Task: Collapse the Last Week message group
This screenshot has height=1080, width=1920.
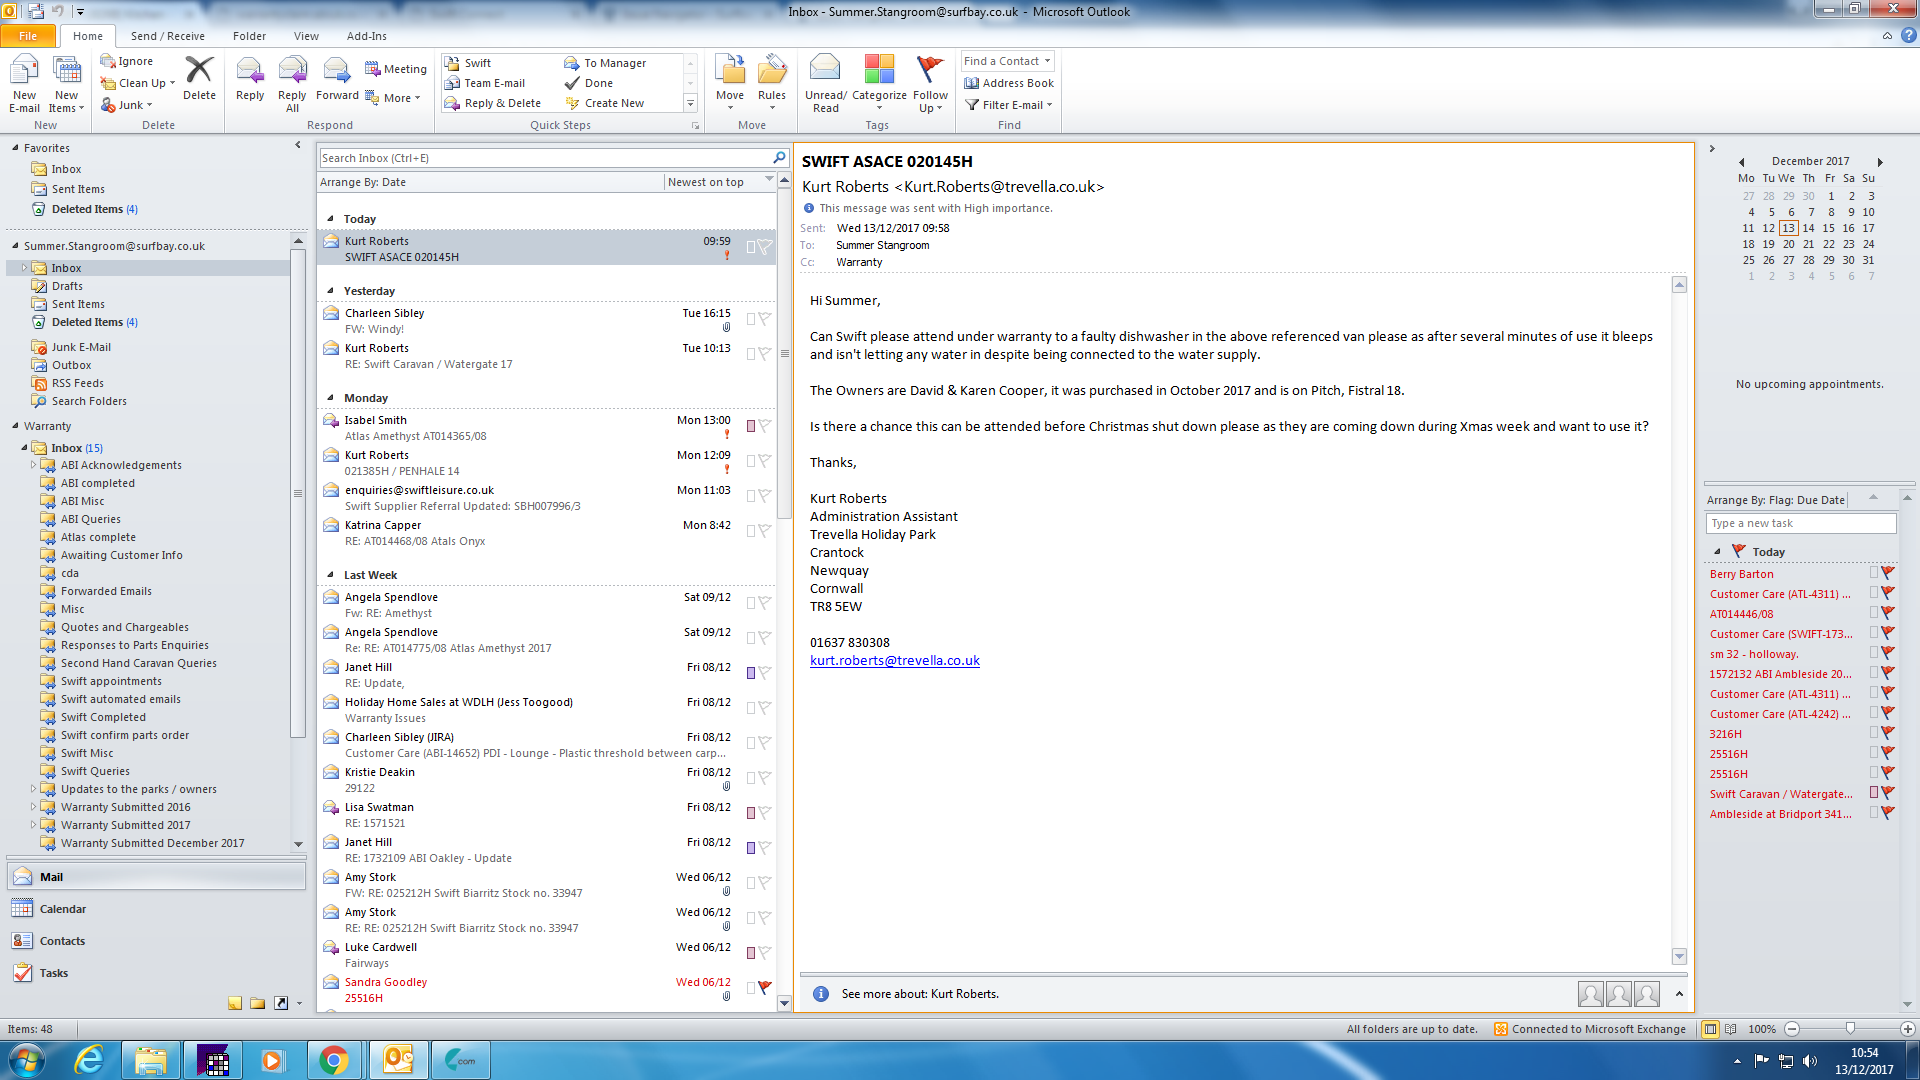Action: pos(331,575)
